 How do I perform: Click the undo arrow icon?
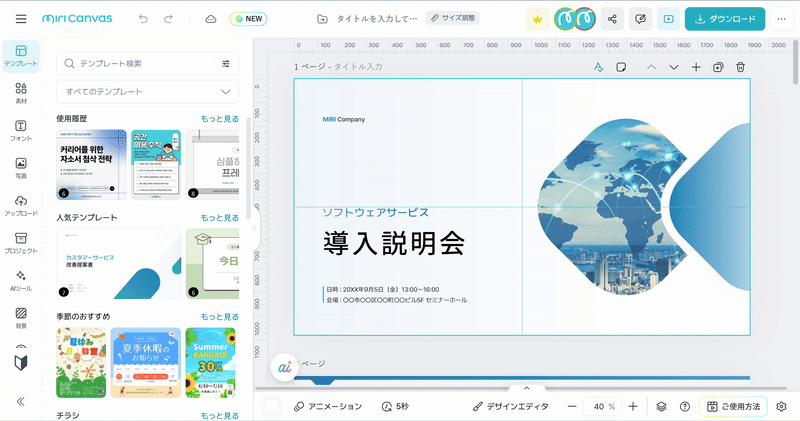click(x=144, y=19)
